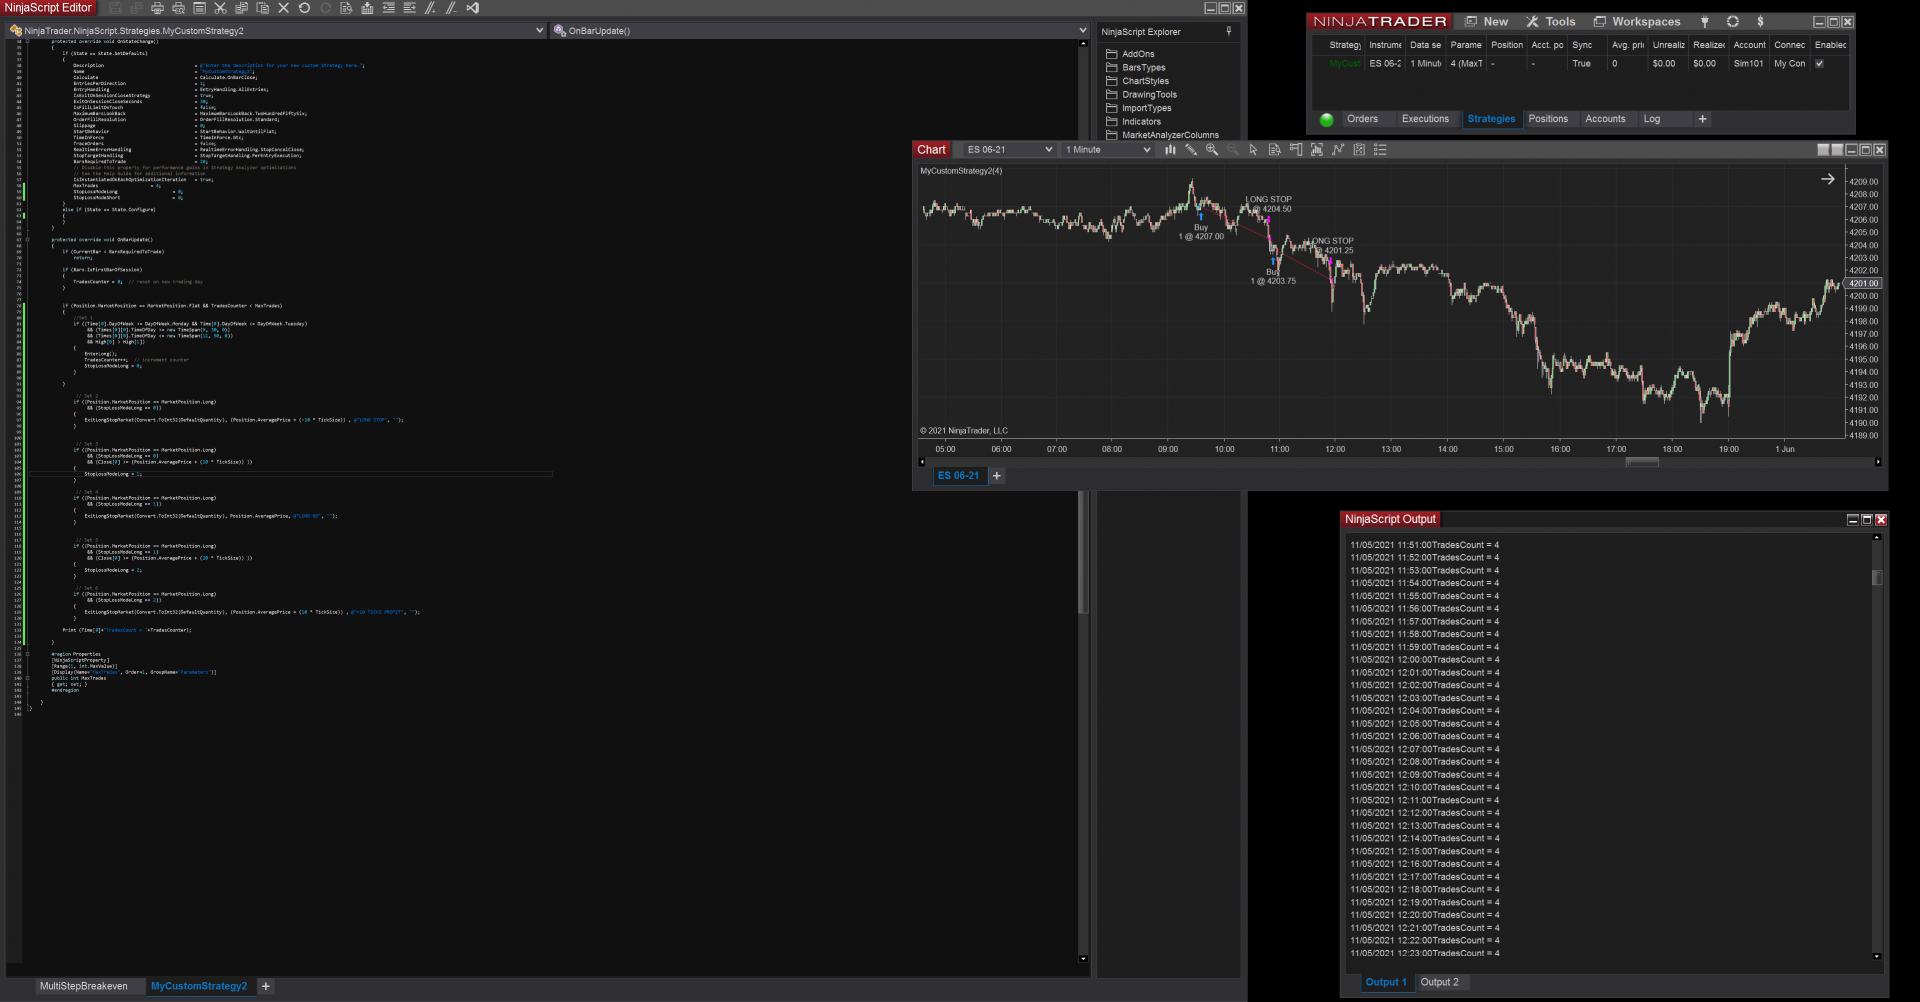The width and height of the screenshot is (1920, 1002).
Task: Open the OnBarUpdate() method dropdown
Action: pyautogui.click(x=820, y=31)
